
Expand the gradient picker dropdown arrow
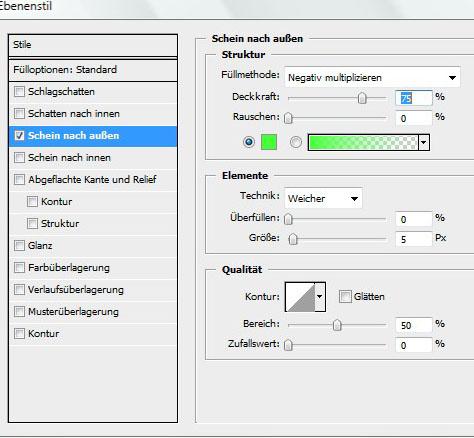pyautogui.click(x=423, y=143)
